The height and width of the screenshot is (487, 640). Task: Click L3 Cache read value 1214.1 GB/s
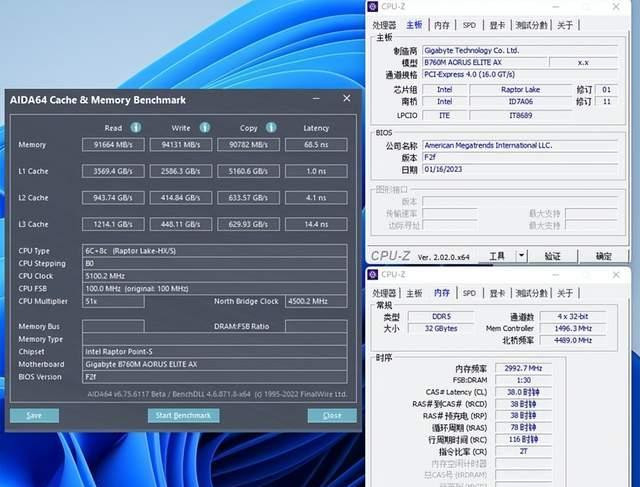pyautogui.click(x=113, y=224)
